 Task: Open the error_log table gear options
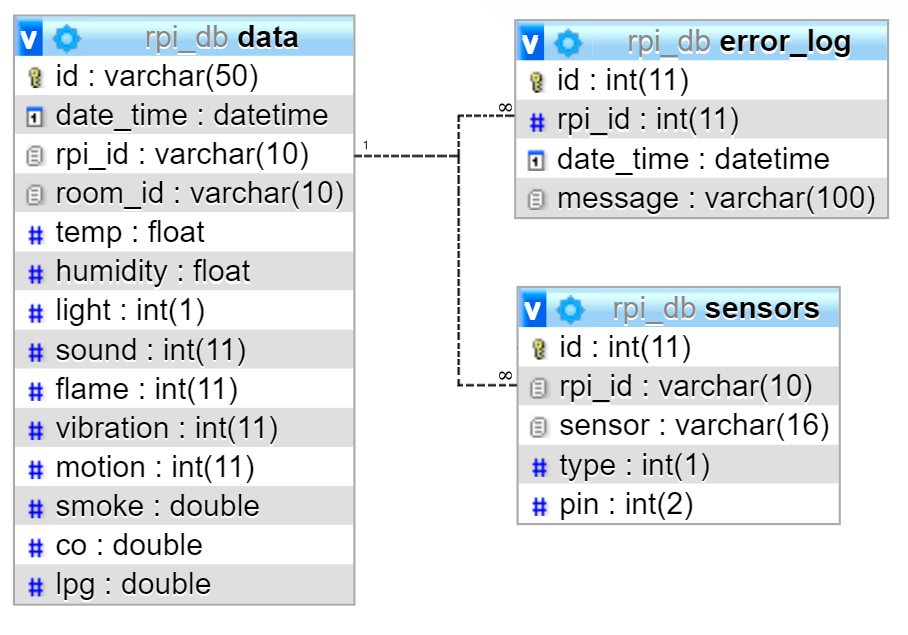(568, 43)
